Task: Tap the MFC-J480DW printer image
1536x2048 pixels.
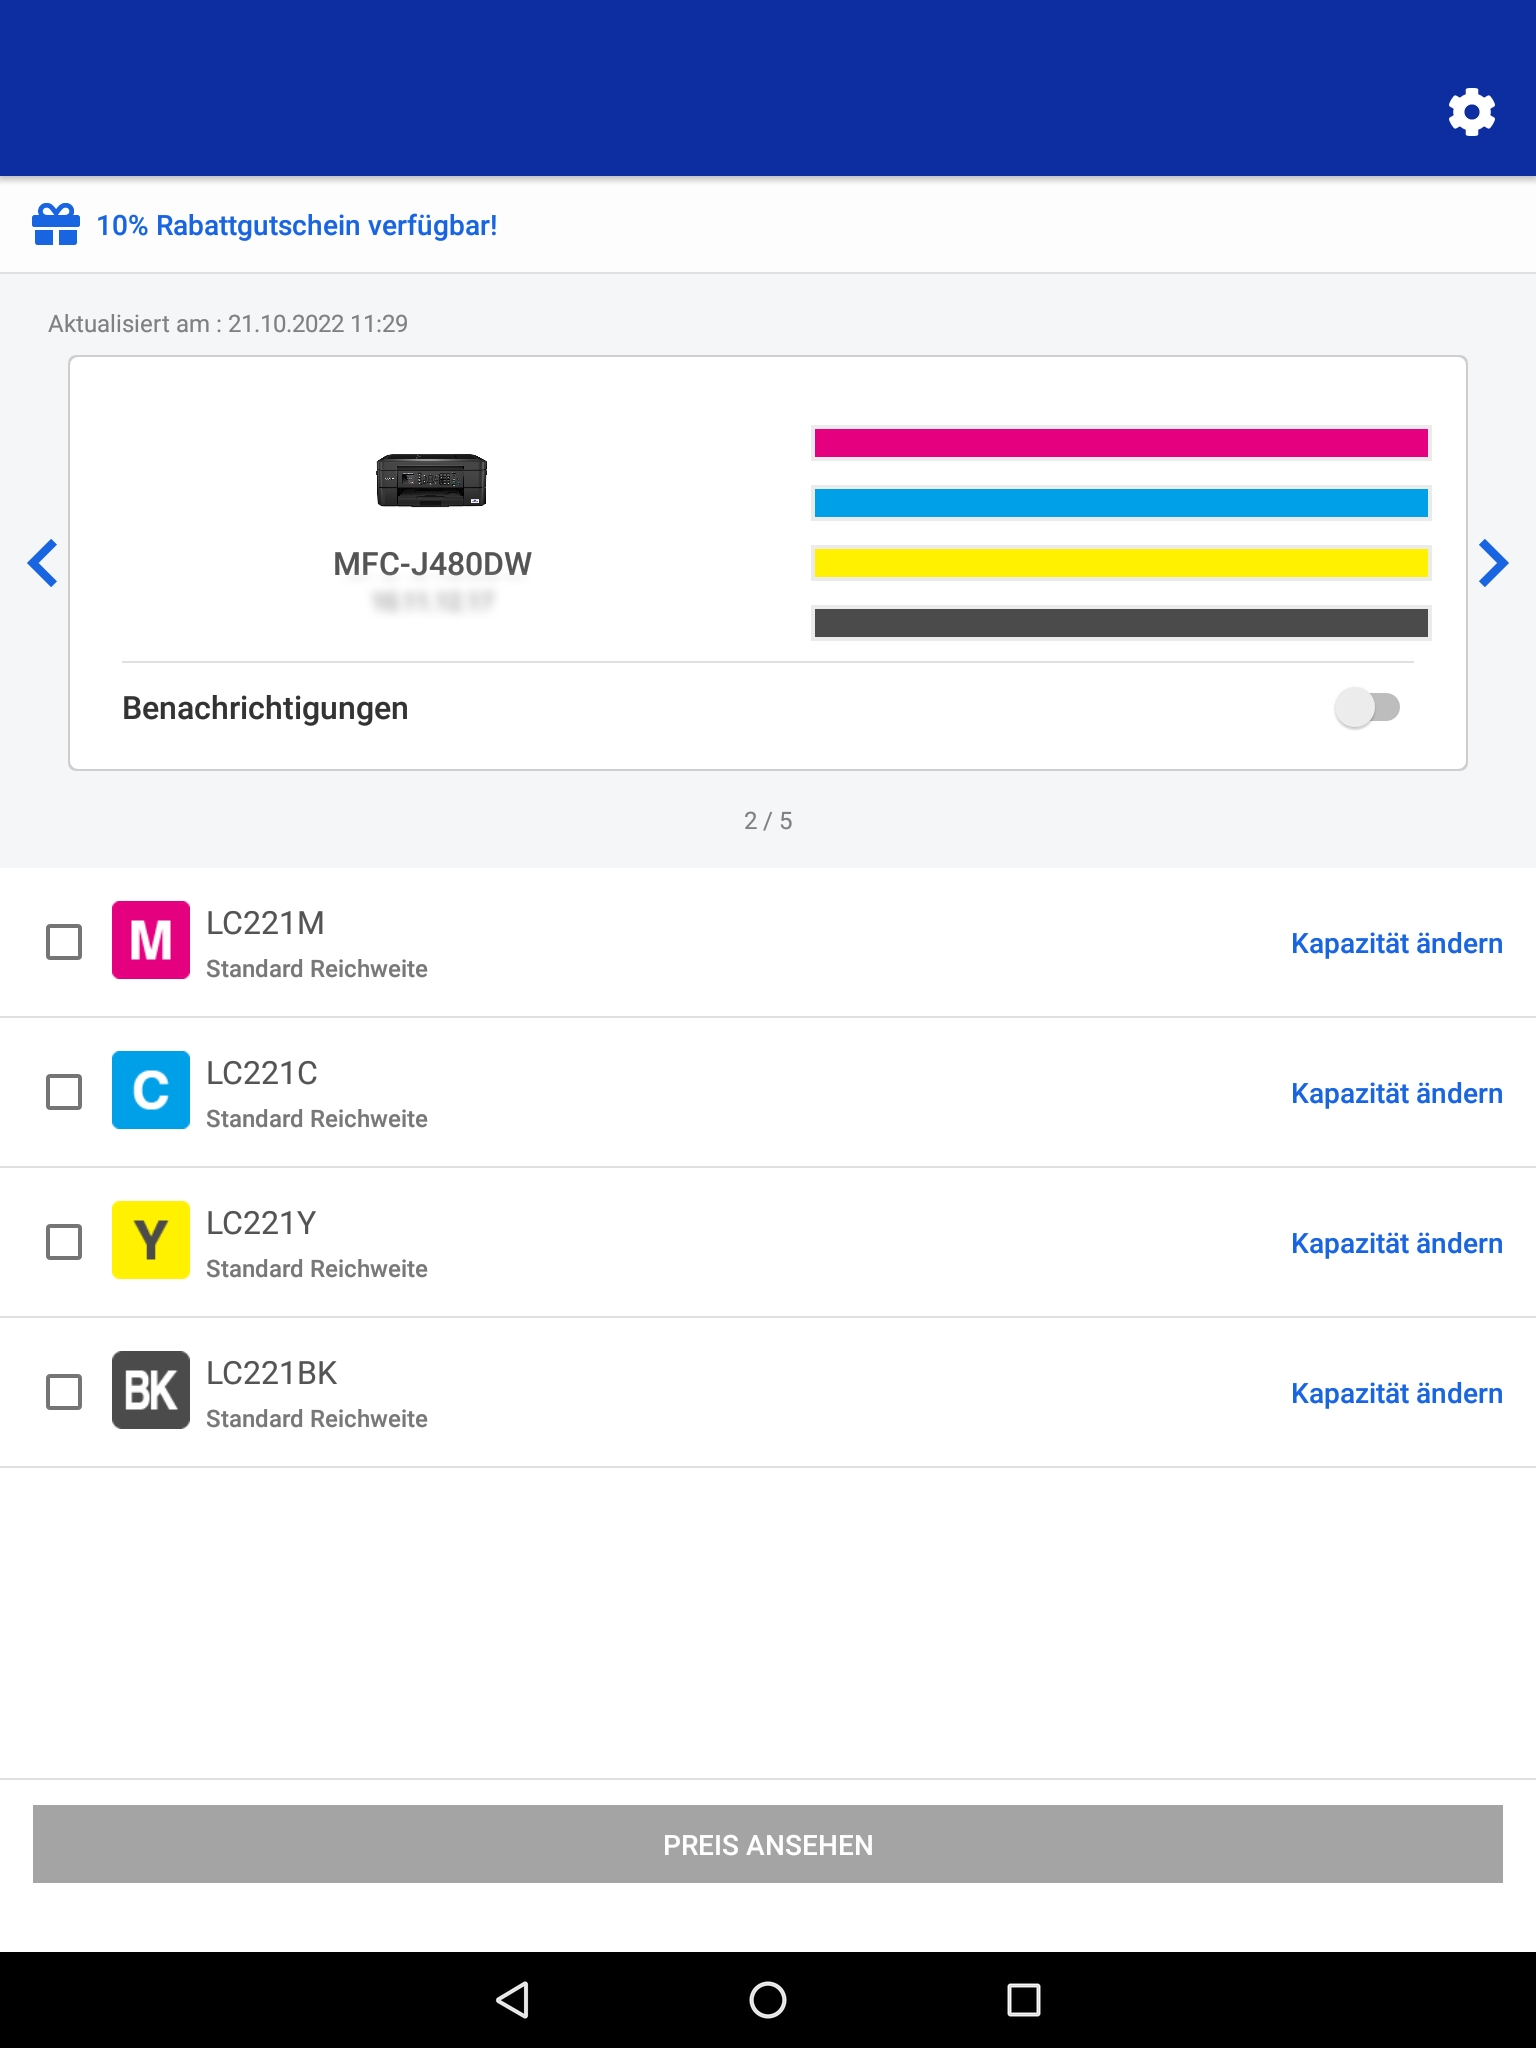Action: [432, 480]
